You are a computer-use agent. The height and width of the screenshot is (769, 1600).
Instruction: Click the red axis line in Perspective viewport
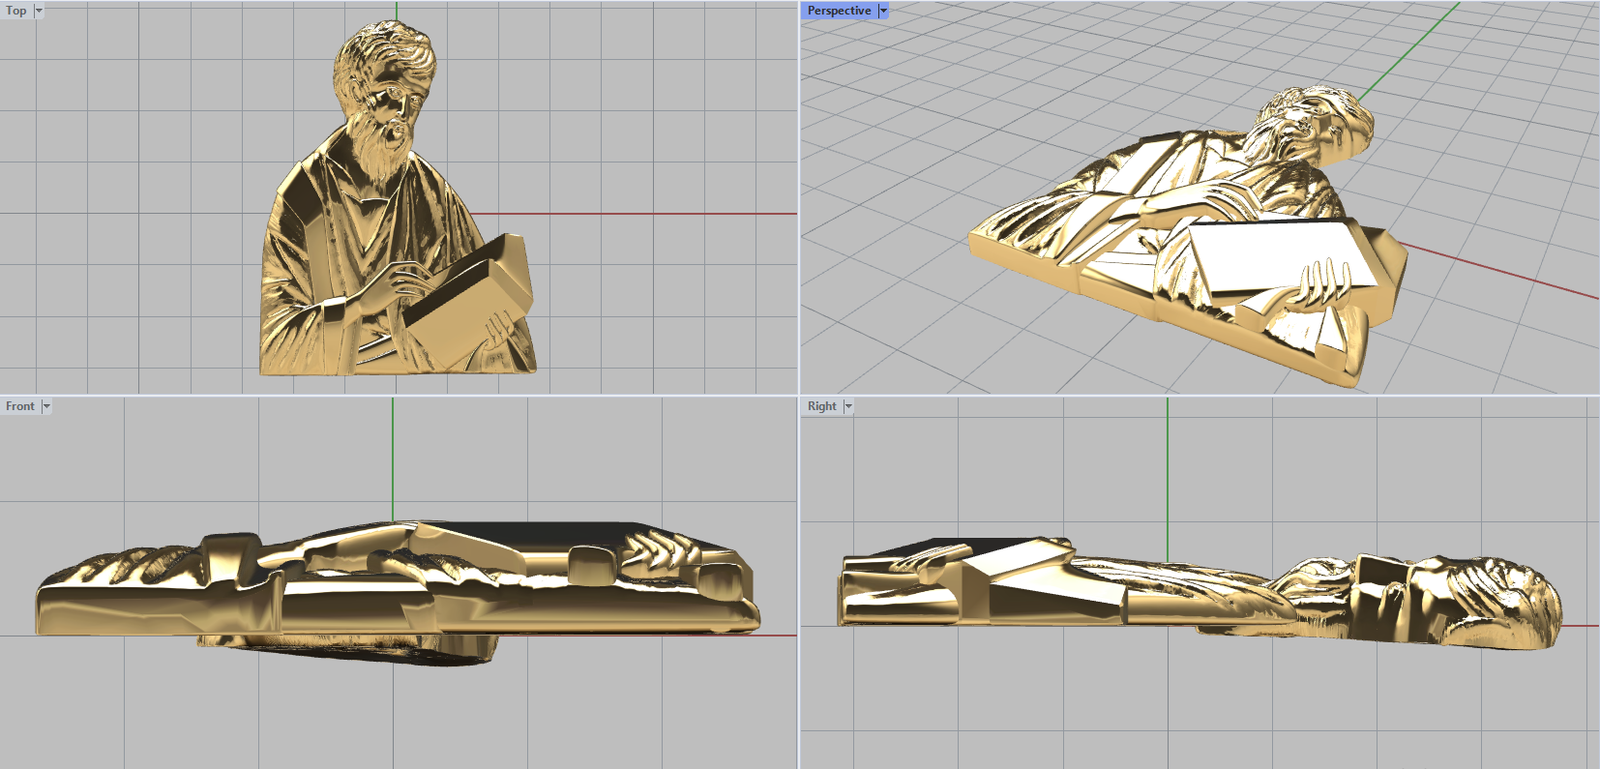[1500, 271]
